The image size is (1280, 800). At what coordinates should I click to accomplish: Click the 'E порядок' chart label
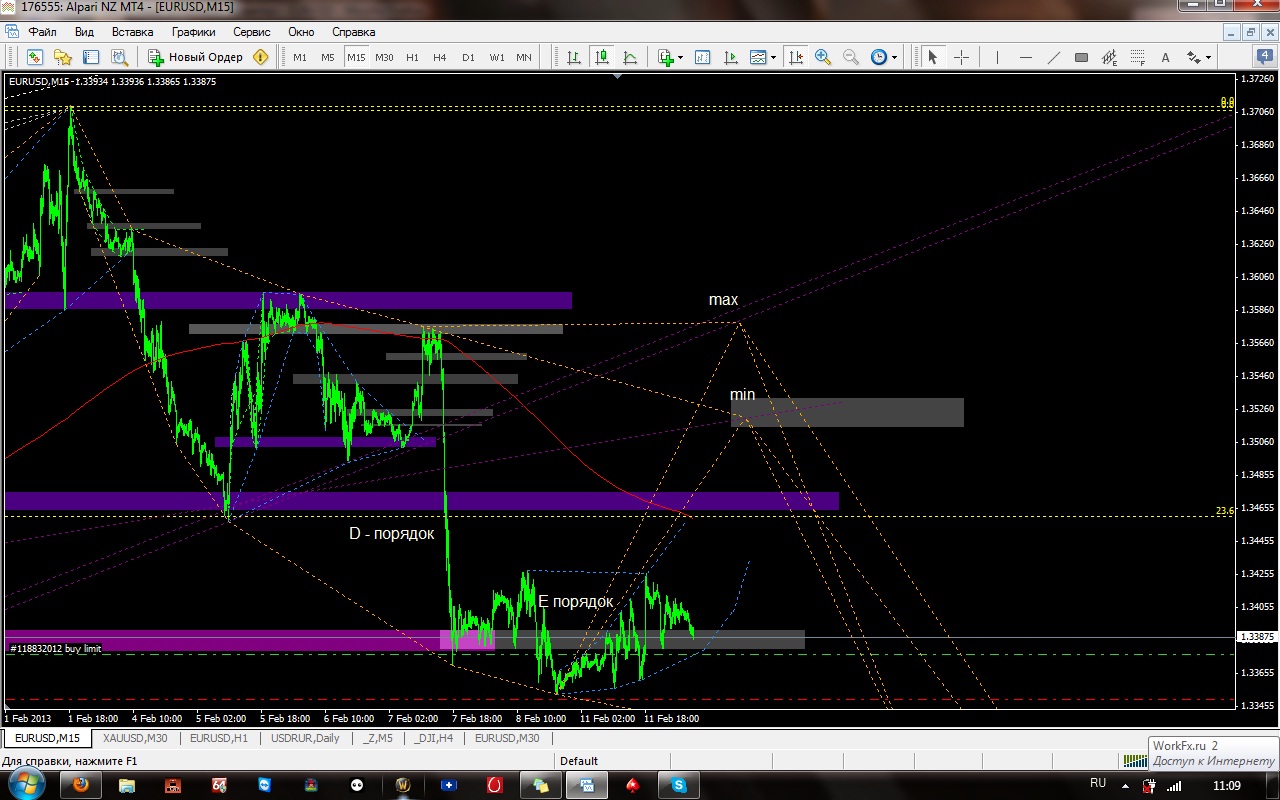(x=575, y=602)
